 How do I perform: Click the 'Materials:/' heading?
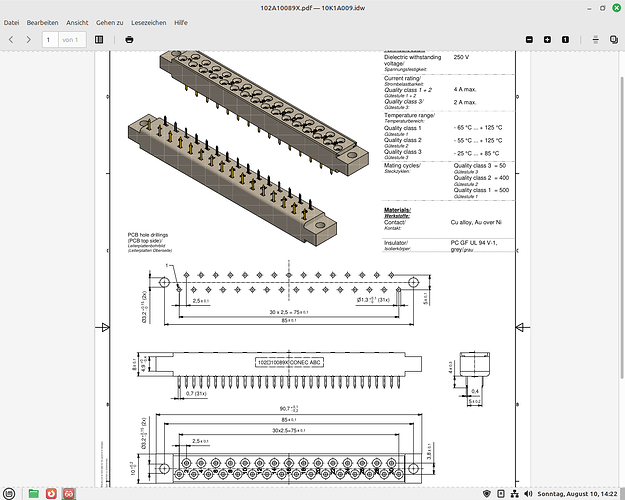(x=397, y=210)
